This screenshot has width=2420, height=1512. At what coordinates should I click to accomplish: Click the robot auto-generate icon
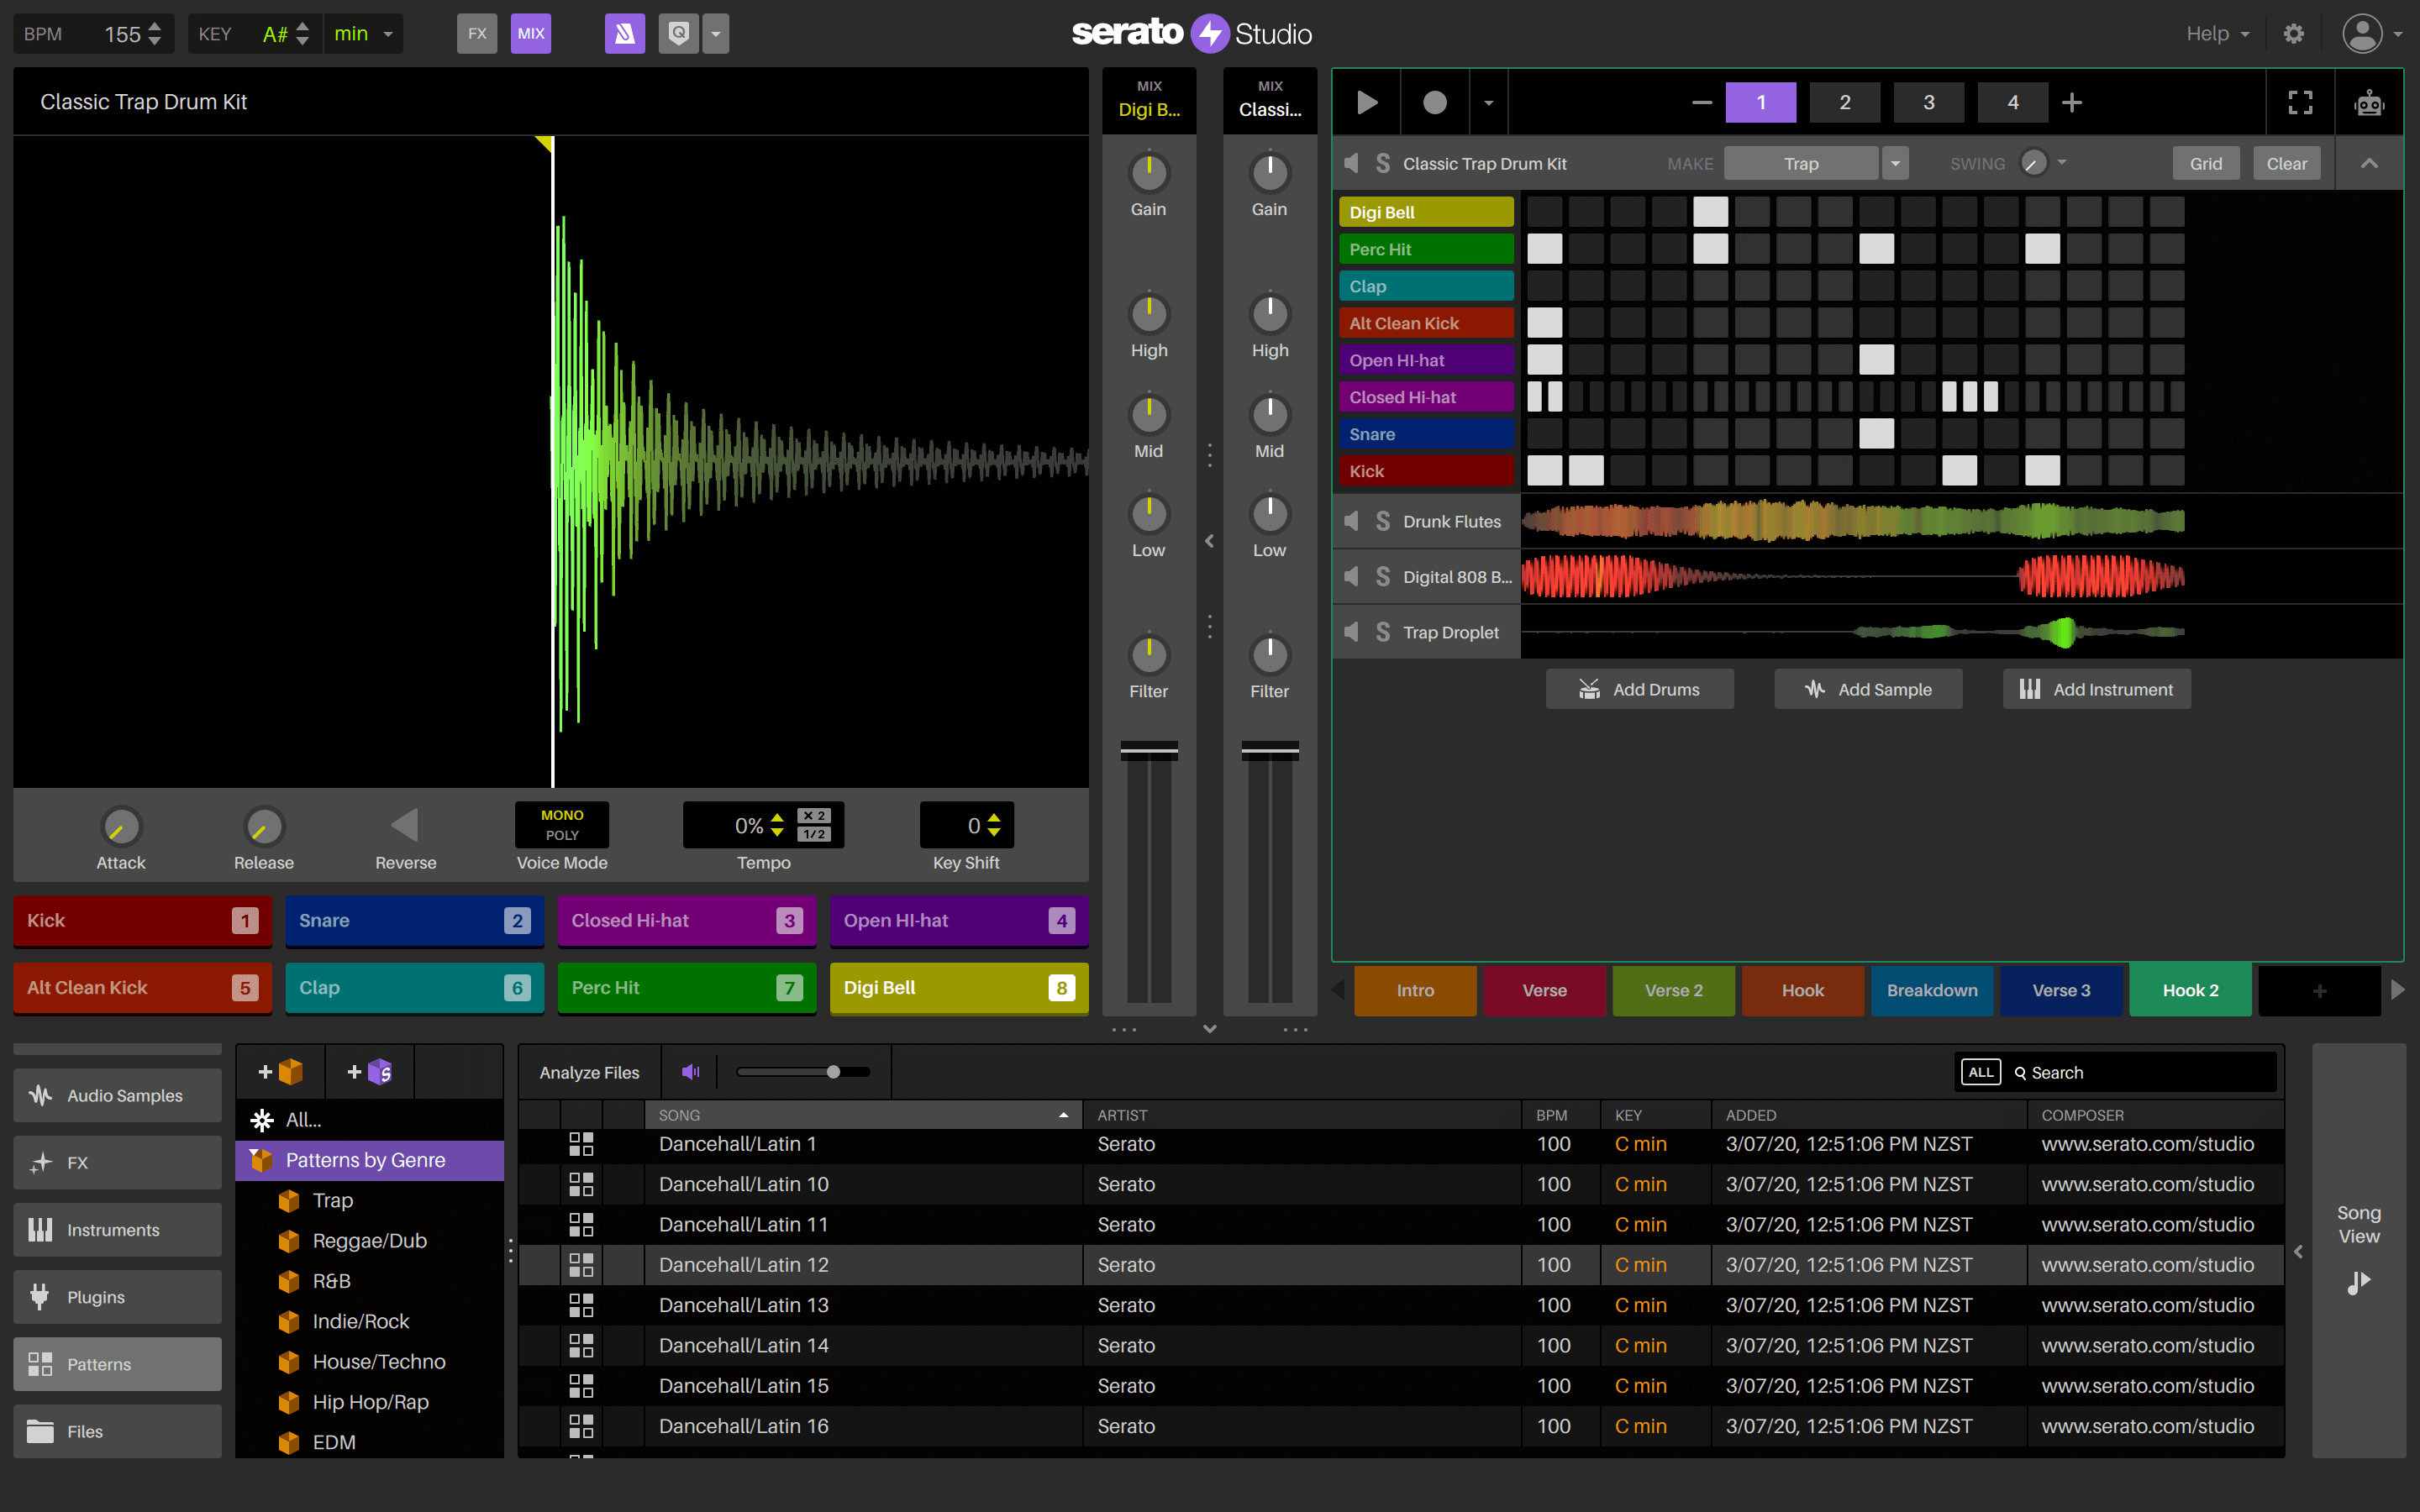point(2370,101)
